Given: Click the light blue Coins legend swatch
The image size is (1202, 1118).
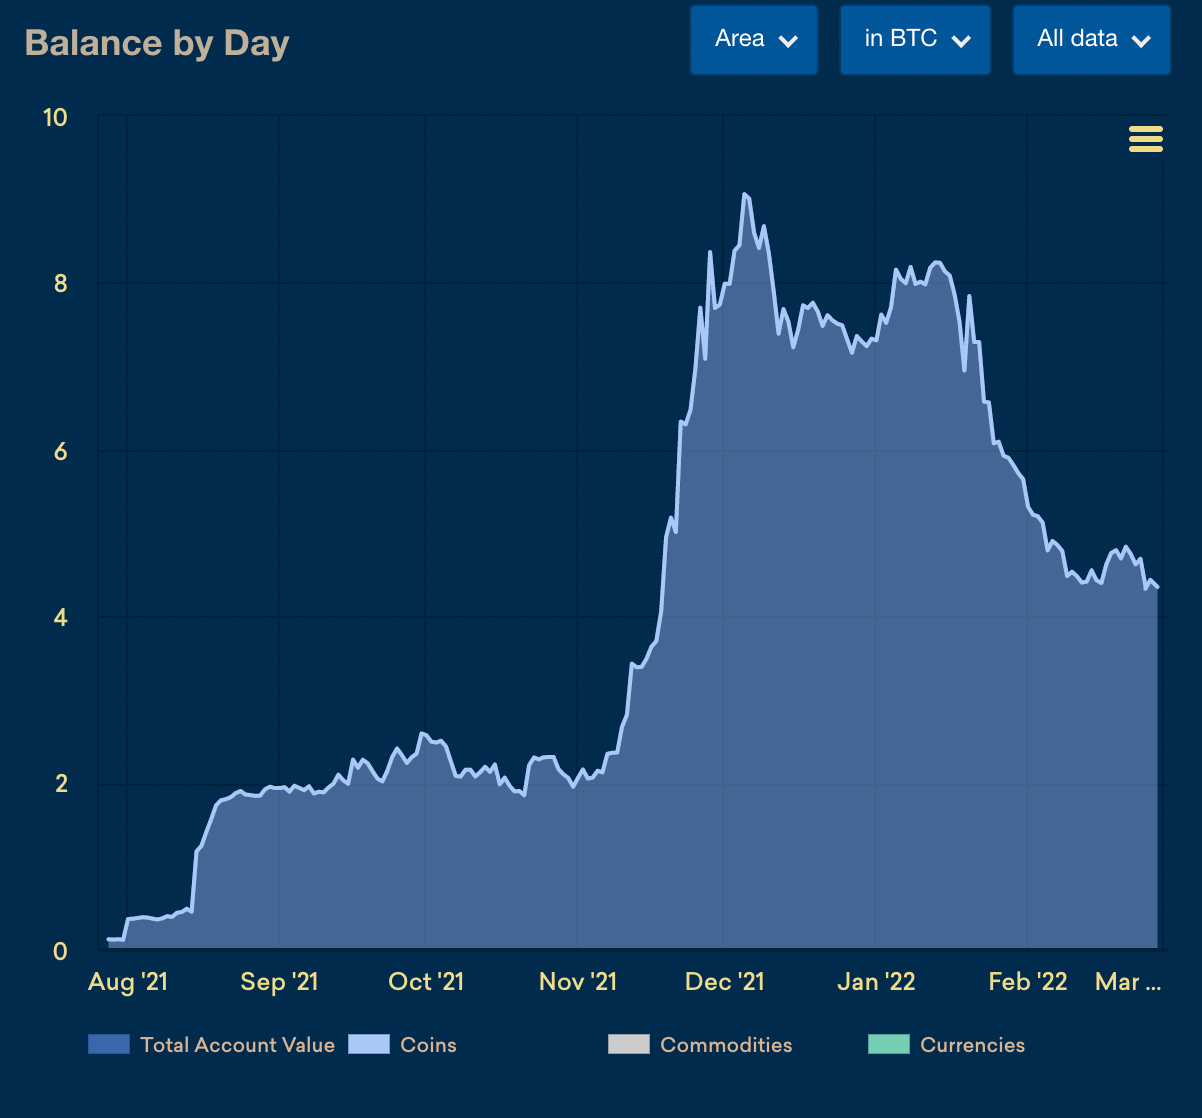Looking at the screenshot, I should click(x=368, y=1044).
